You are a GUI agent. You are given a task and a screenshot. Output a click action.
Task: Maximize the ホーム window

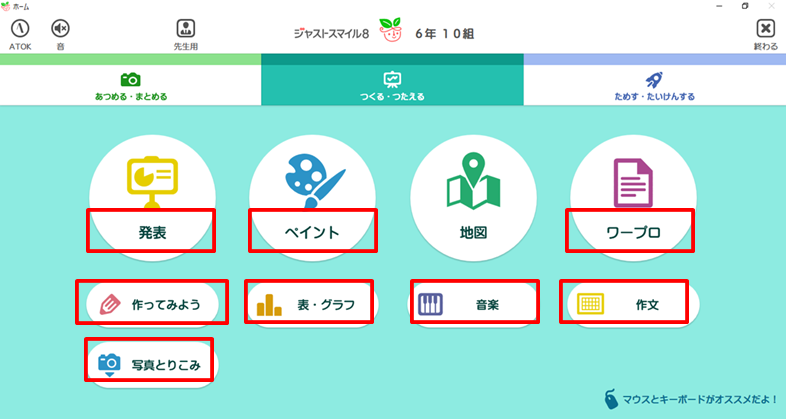click(745, 6)
